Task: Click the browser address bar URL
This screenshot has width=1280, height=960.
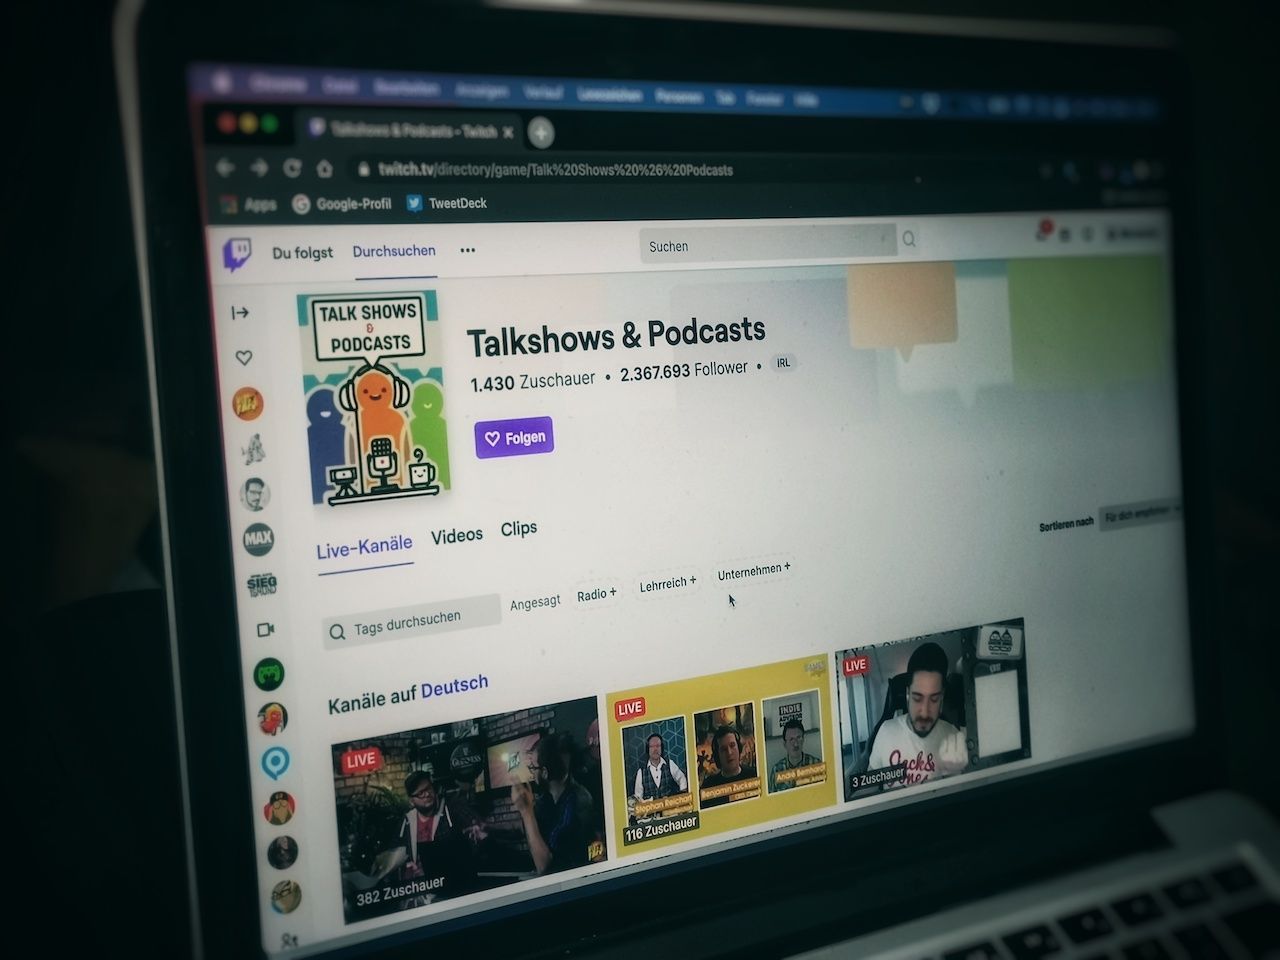Action: tap(556, 170)
